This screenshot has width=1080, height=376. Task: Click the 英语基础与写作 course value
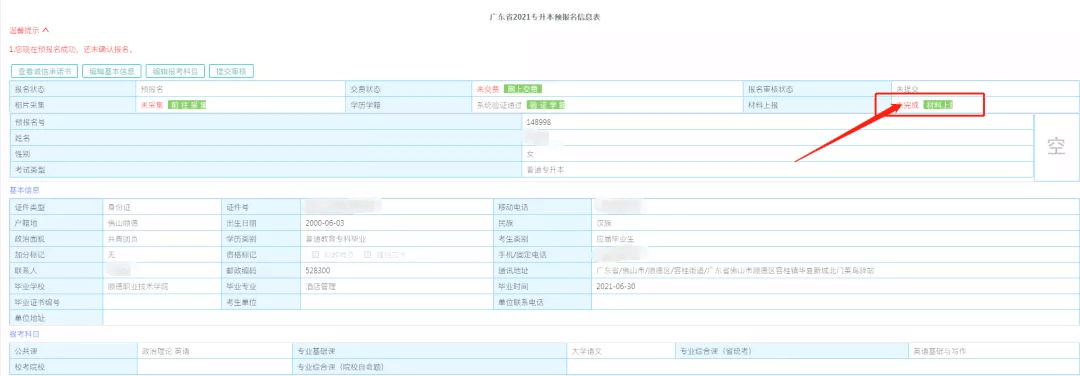(940, 351)
